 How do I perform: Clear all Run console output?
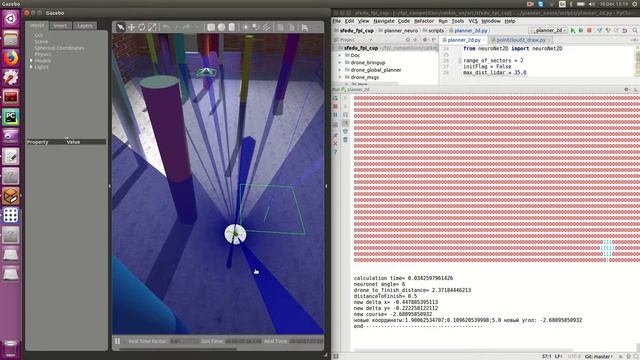pyautogui.click(x=345, y=140)
